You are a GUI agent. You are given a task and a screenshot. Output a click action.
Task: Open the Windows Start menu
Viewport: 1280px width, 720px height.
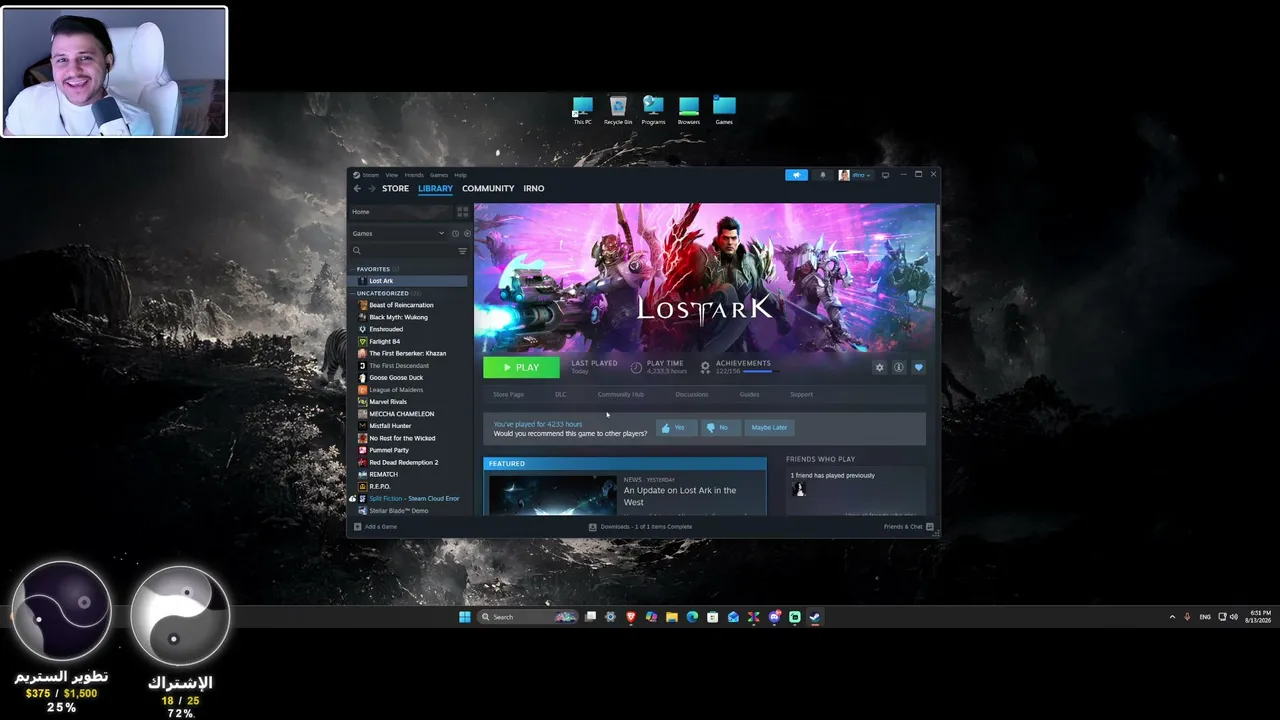coord(465,617)
